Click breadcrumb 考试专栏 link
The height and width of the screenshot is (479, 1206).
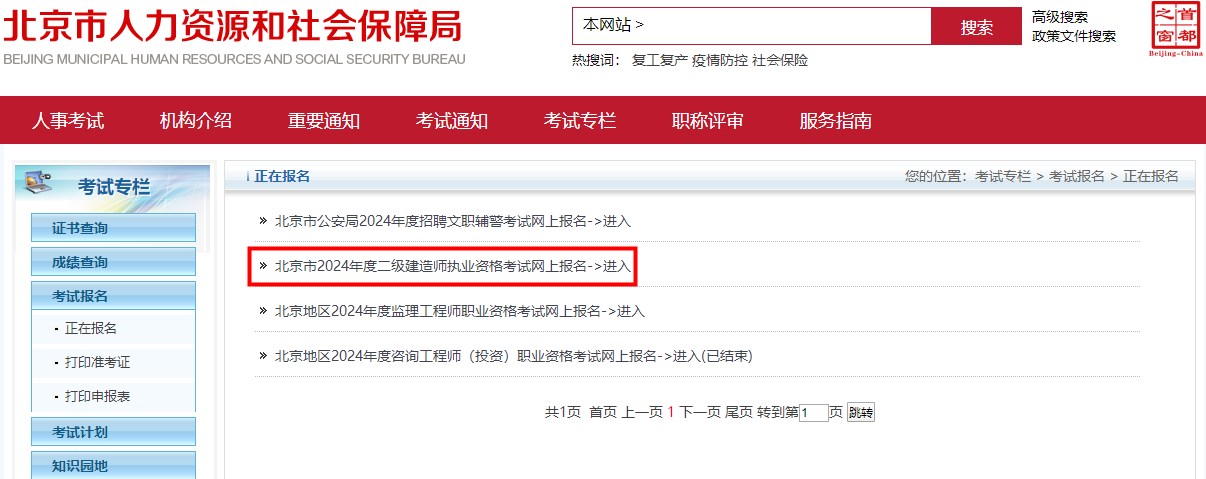[x=1003, y=176]
